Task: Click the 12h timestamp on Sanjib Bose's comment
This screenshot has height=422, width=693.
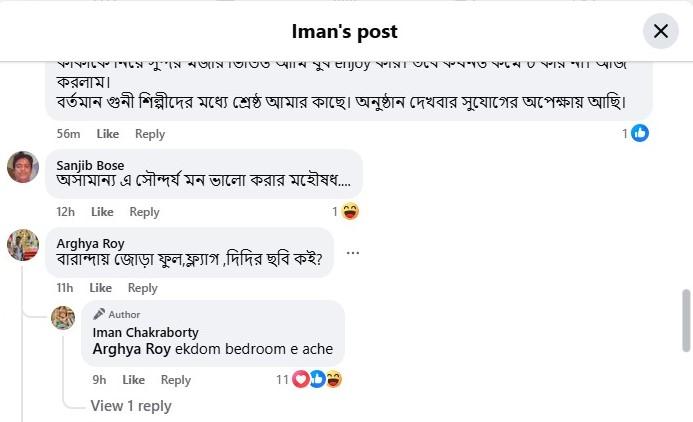Action: tap(65, 212)
